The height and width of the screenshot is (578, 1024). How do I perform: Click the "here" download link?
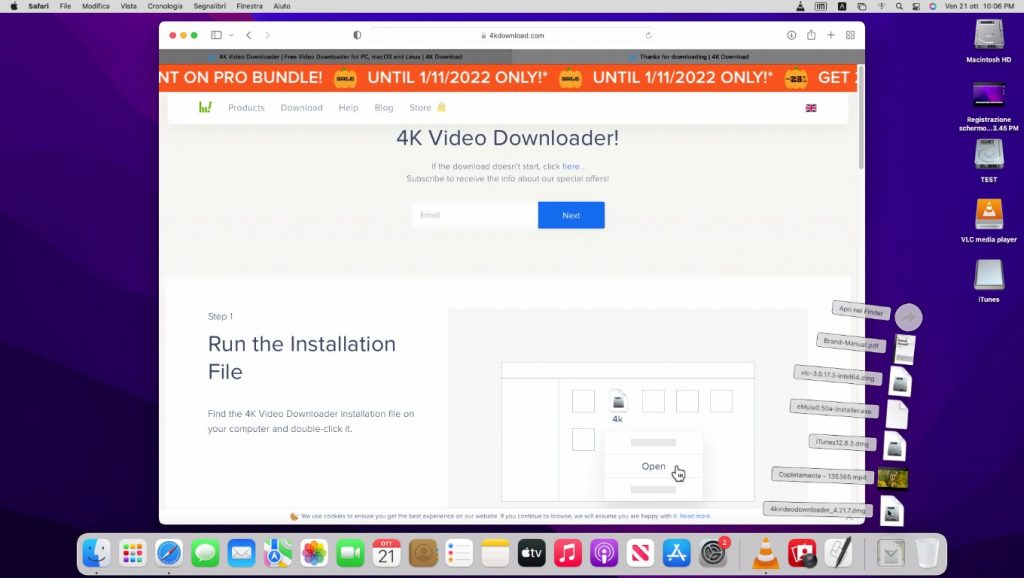click(x=570, y=166)
